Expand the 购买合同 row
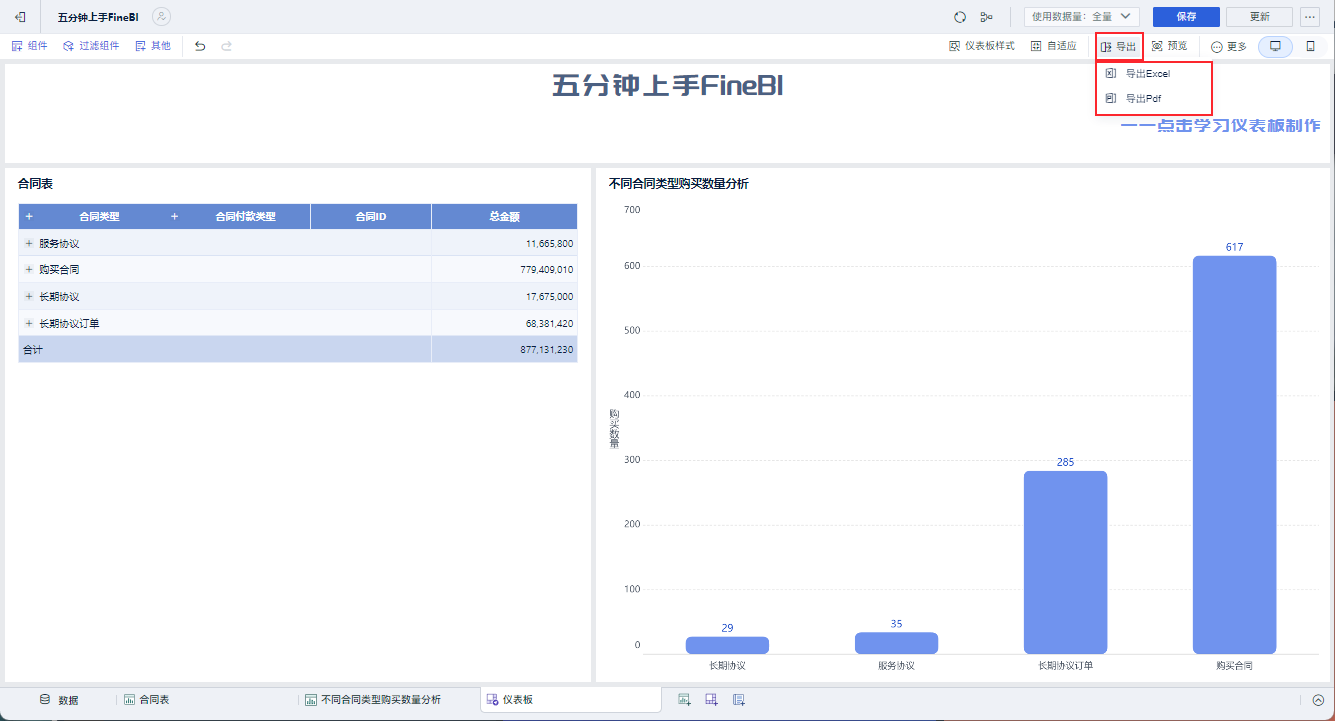The image size is (1335, 721). [29, 270]
